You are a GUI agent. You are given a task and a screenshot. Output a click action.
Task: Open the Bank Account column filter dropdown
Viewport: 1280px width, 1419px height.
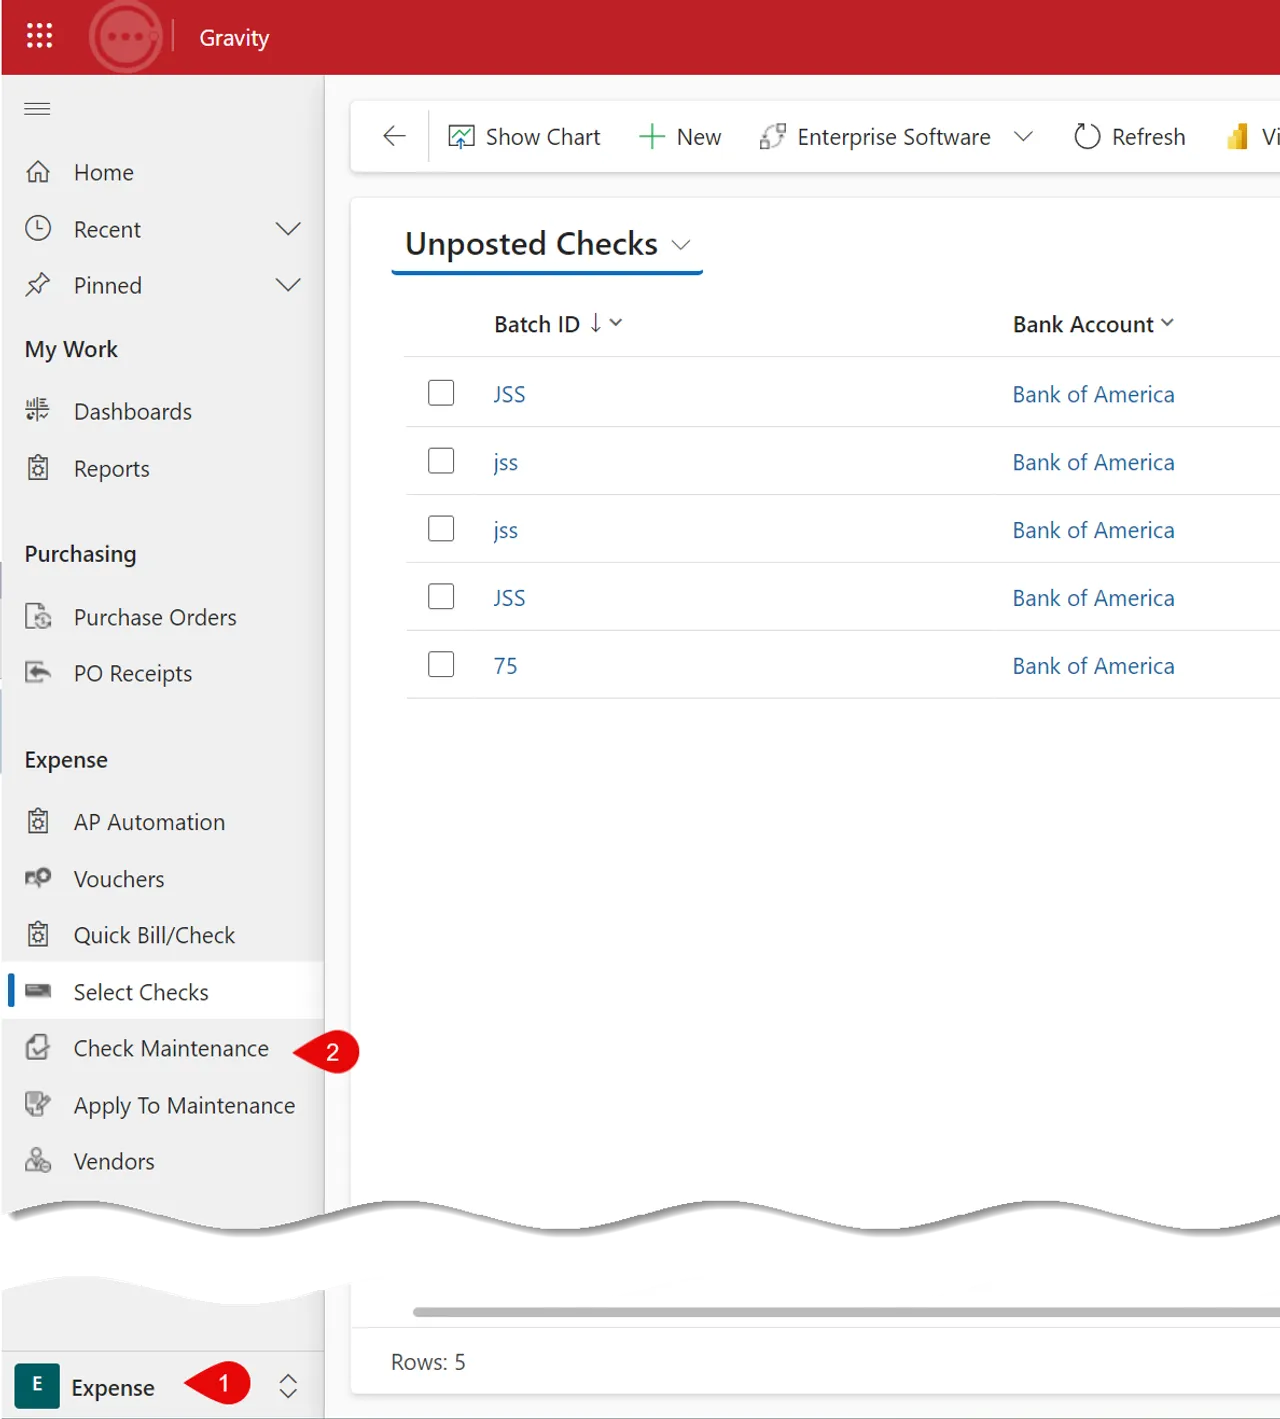click(x=1168, y=323)
